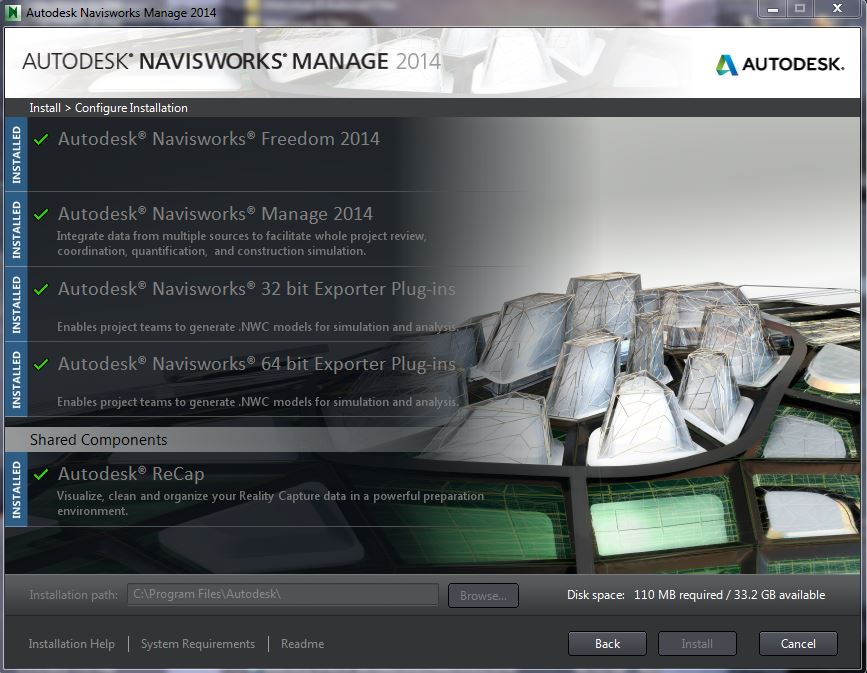The image size is (867, 673).
Task: Open System Requirements
Action: click(197, 644)
